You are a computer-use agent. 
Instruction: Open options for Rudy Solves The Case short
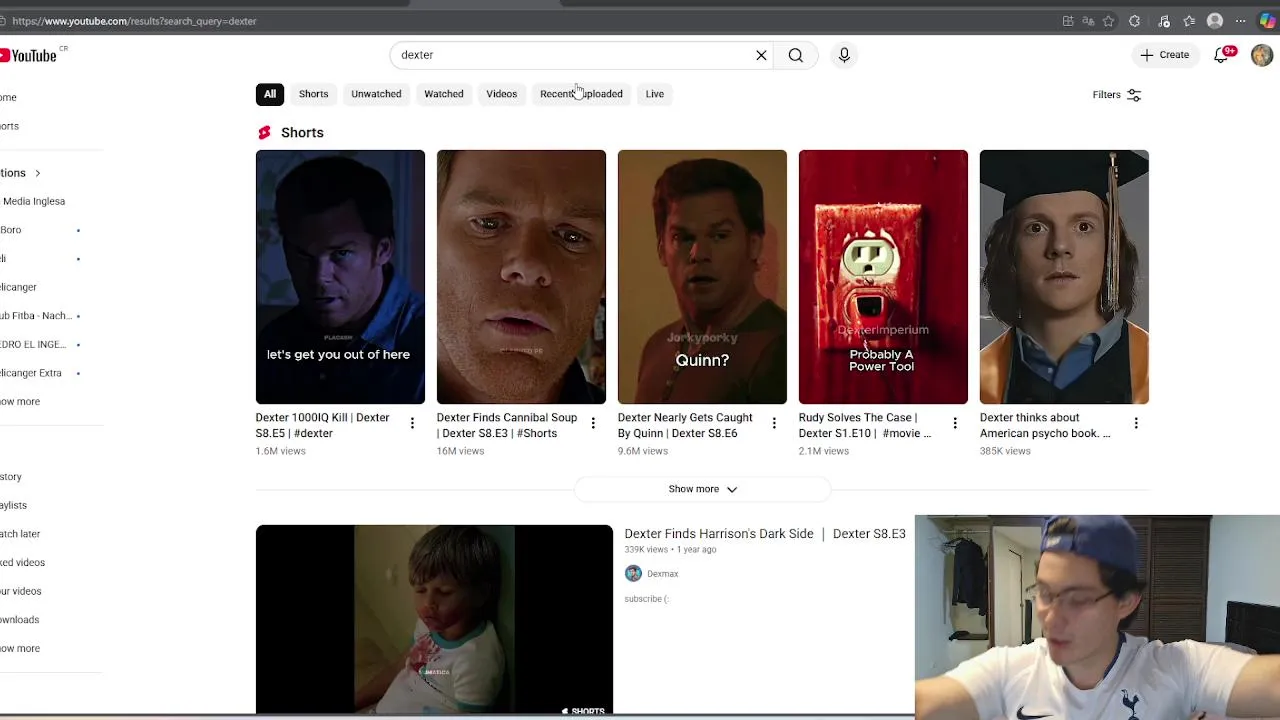point(955,424)
